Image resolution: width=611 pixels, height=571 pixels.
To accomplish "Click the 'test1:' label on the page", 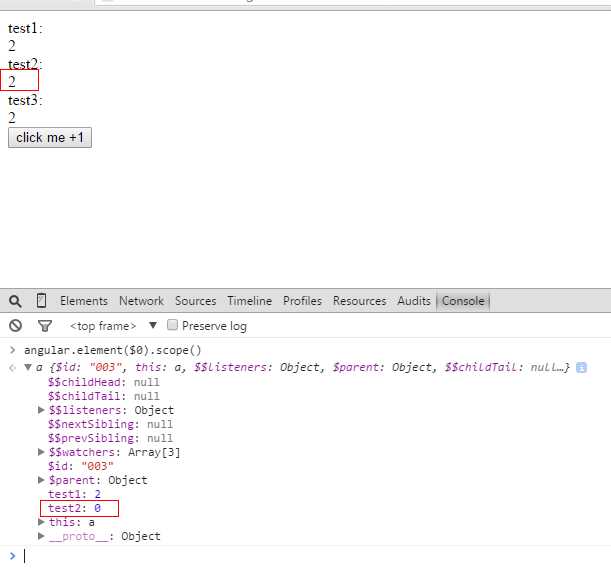I will click(25, 28).
